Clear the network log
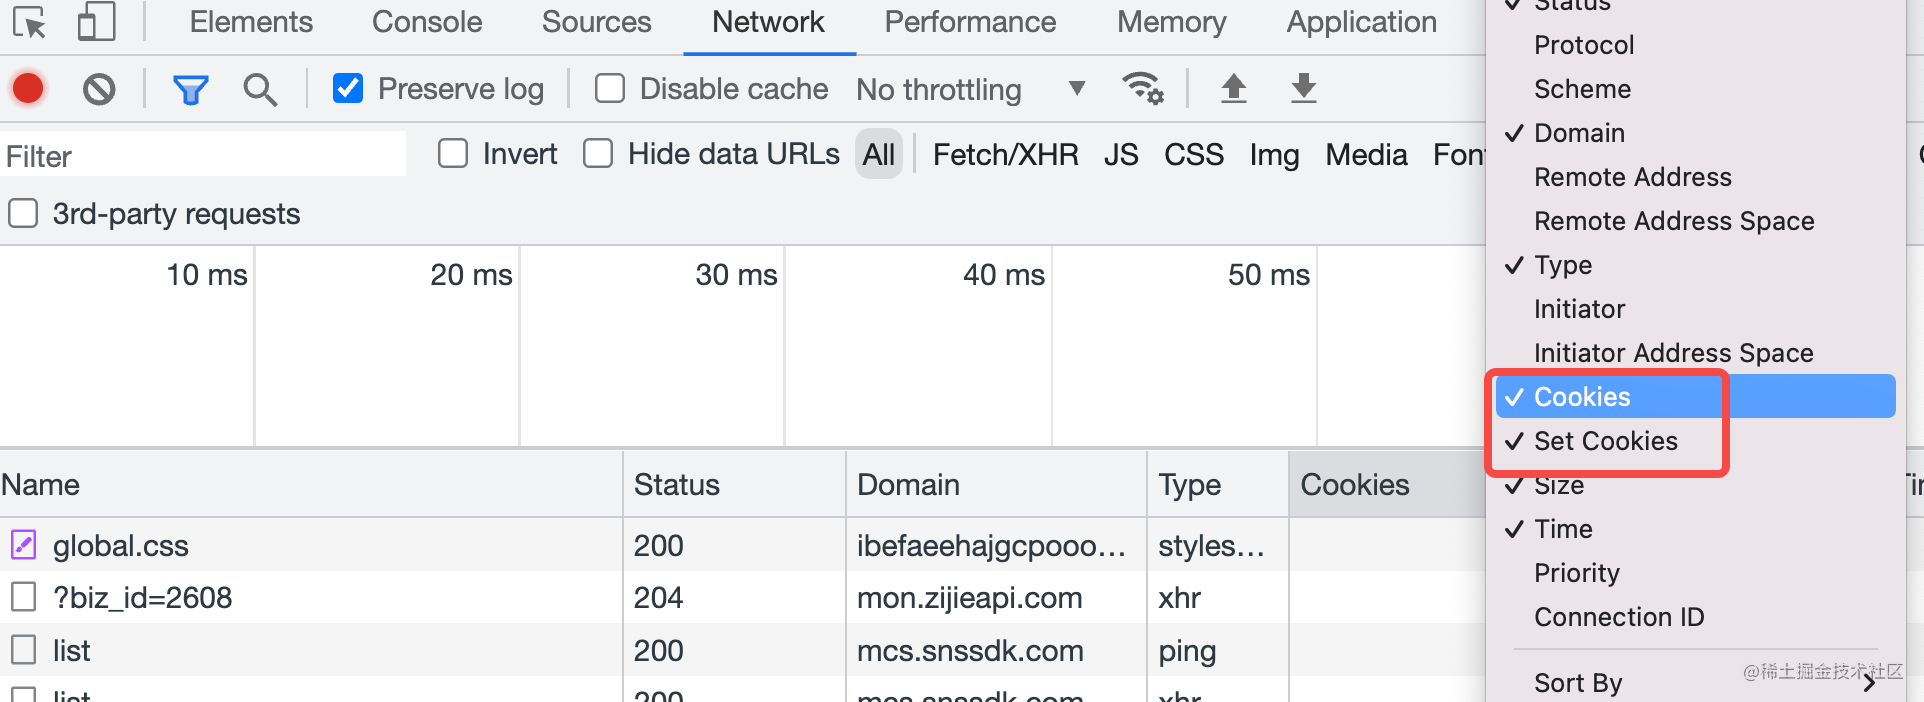The width and height of the screenshot is (1924, 702). [99, 89]
